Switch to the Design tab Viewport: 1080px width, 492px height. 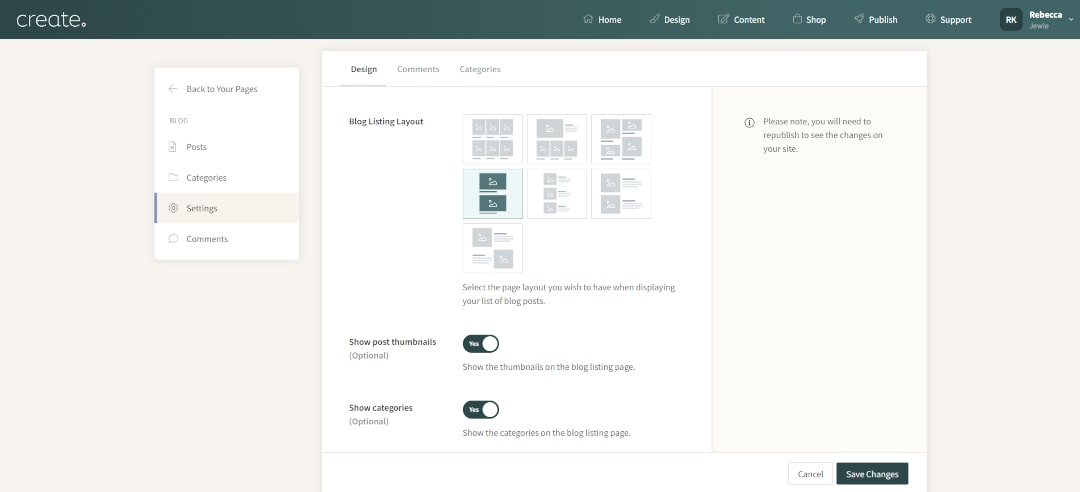pos(364,69)
